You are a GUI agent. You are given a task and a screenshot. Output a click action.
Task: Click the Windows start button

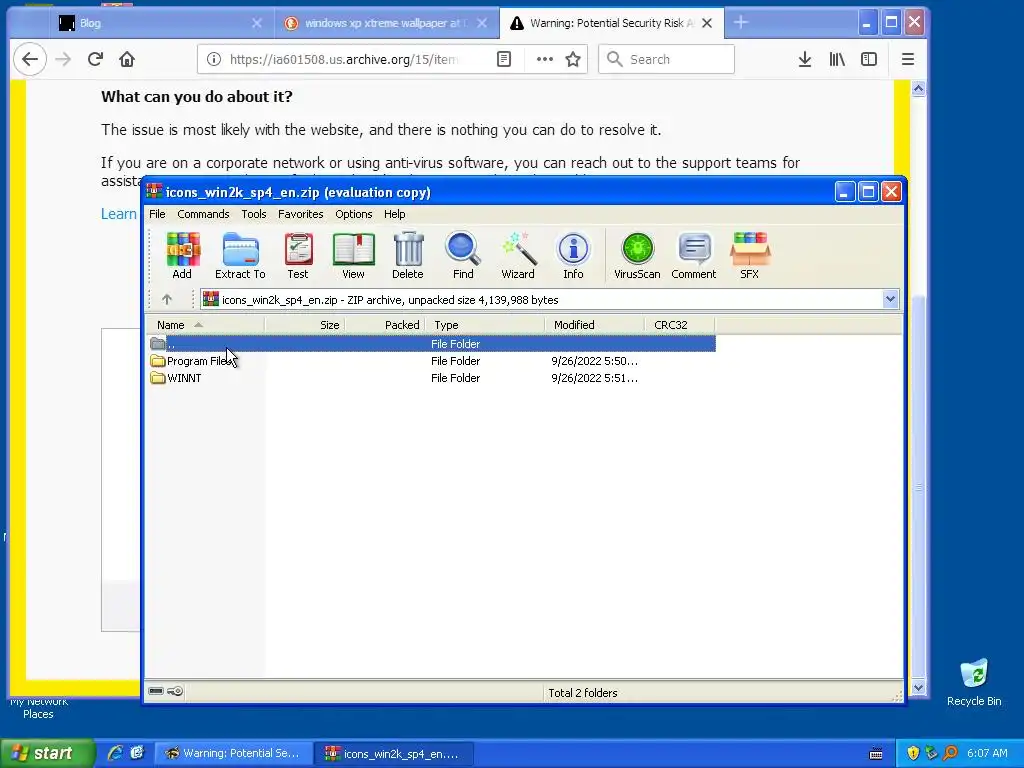46,754
